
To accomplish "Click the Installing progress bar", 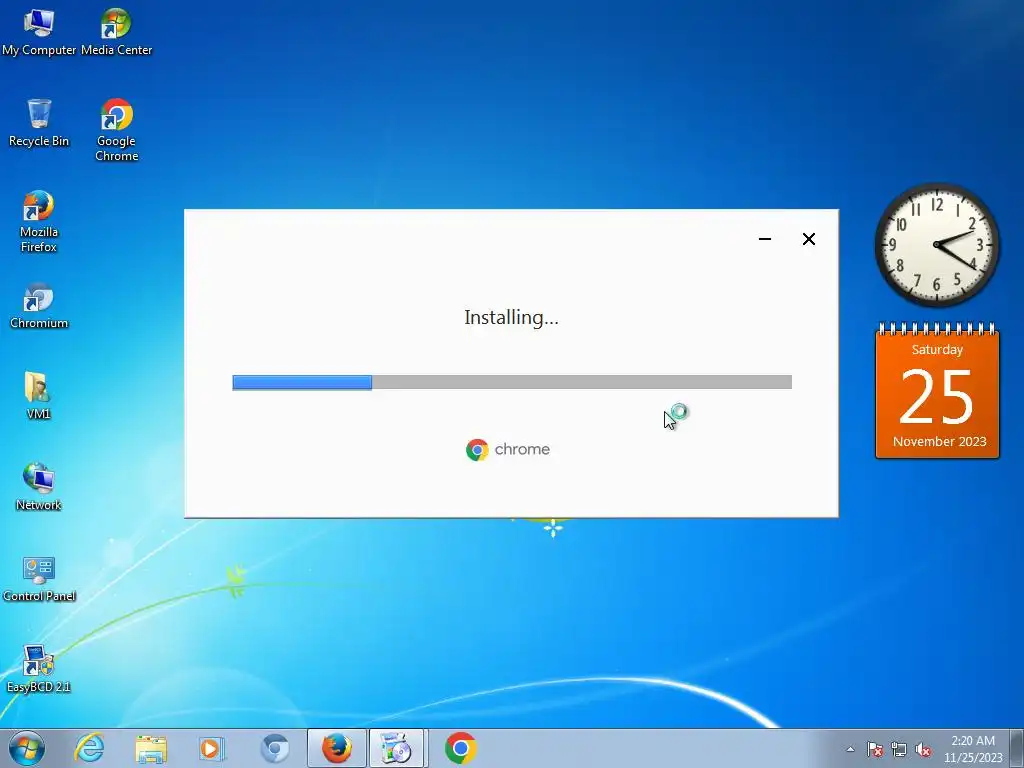I will (x=512, y=382).
